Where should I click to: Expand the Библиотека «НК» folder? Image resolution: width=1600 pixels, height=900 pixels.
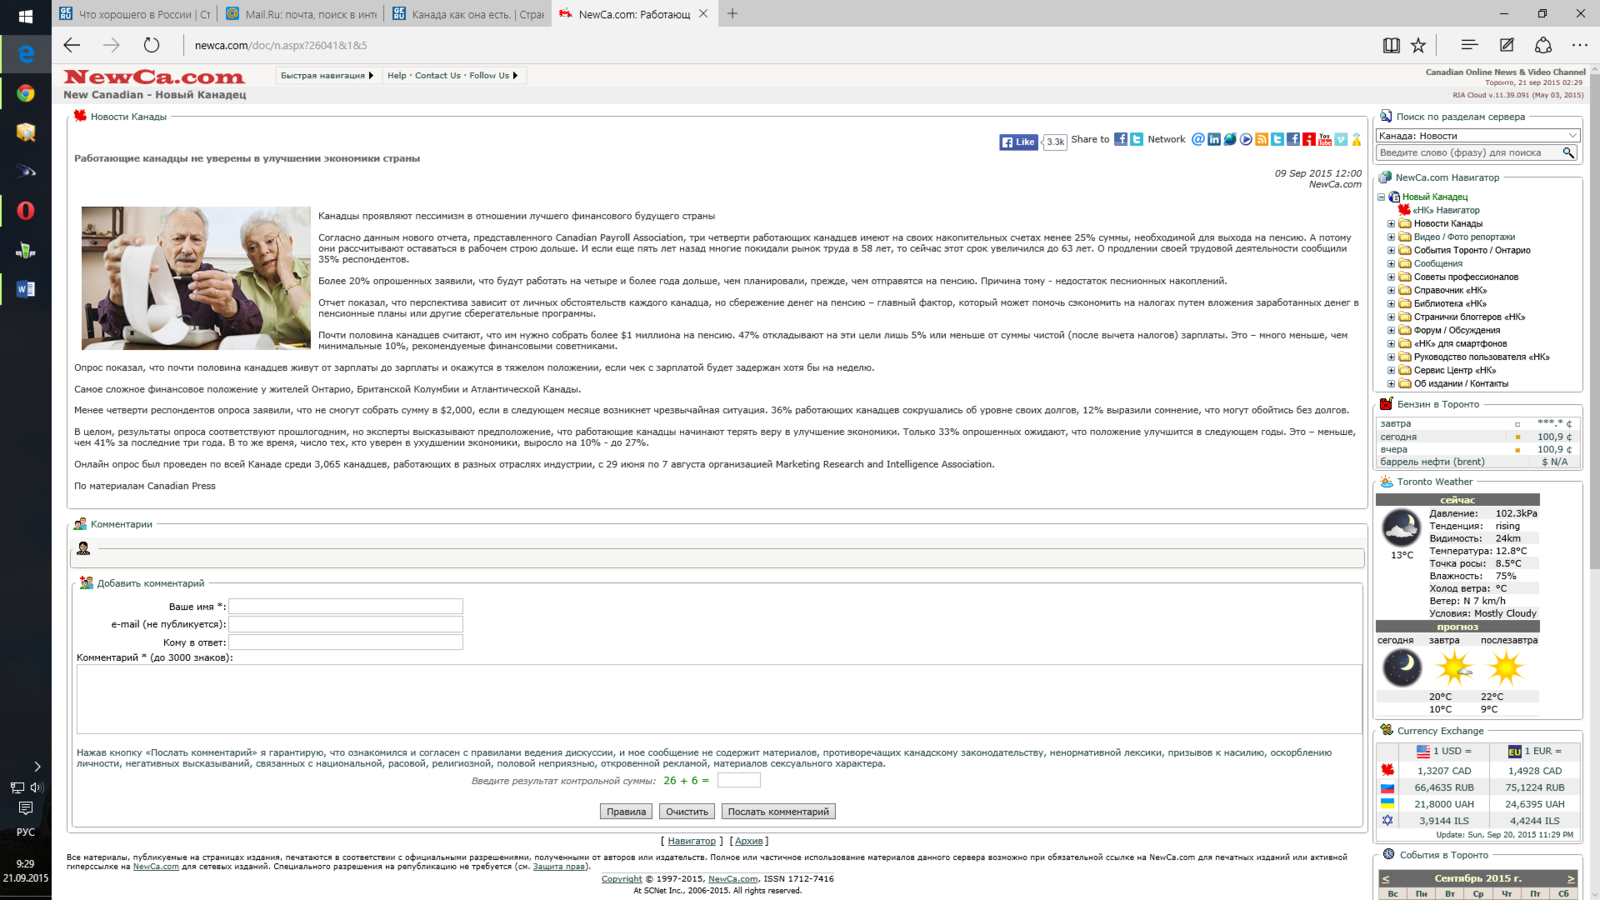[x=1391, y=303]
